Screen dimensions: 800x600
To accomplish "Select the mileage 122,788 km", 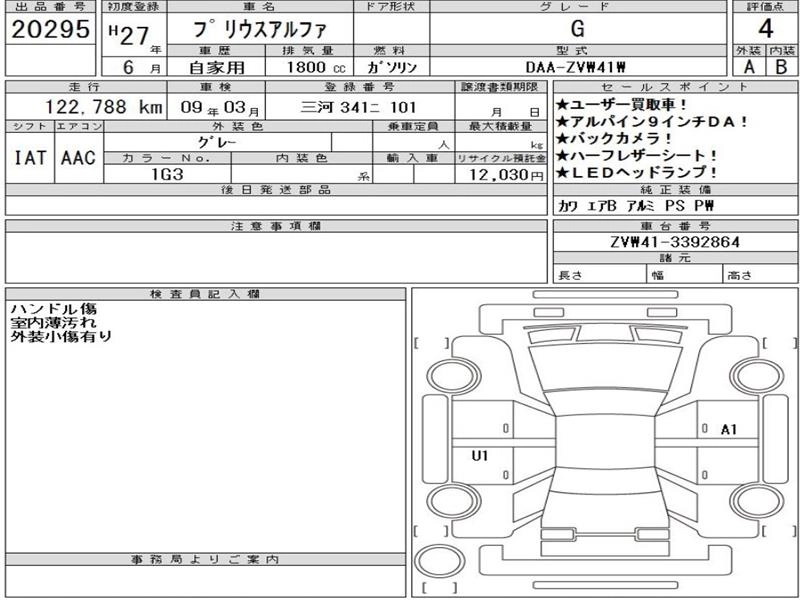I will tap(104, 107).
